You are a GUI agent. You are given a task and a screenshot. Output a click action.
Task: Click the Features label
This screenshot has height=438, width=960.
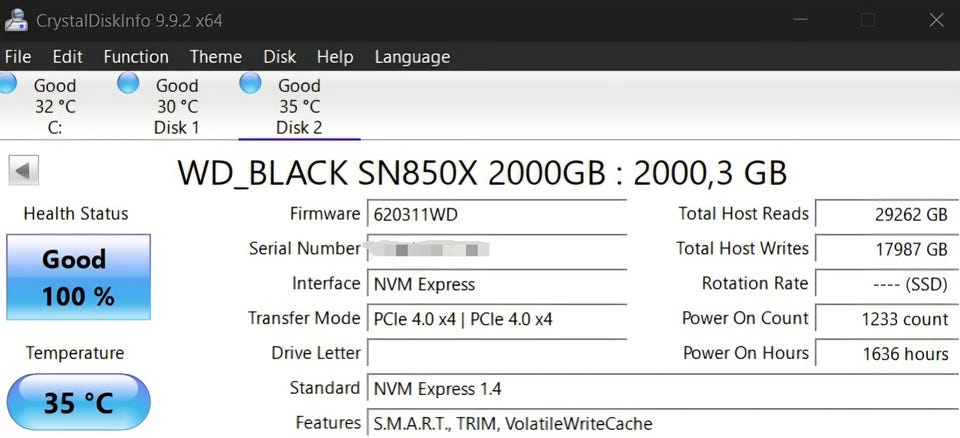click(328, 423)
